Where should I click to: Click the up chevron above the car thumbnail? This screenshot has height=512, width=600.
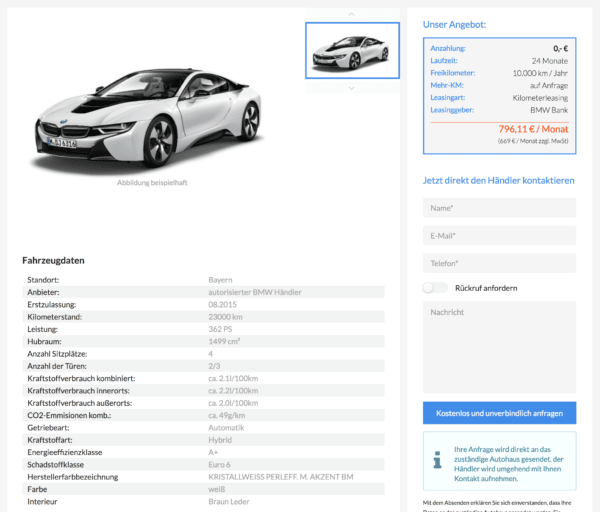(x=351, y=14)
